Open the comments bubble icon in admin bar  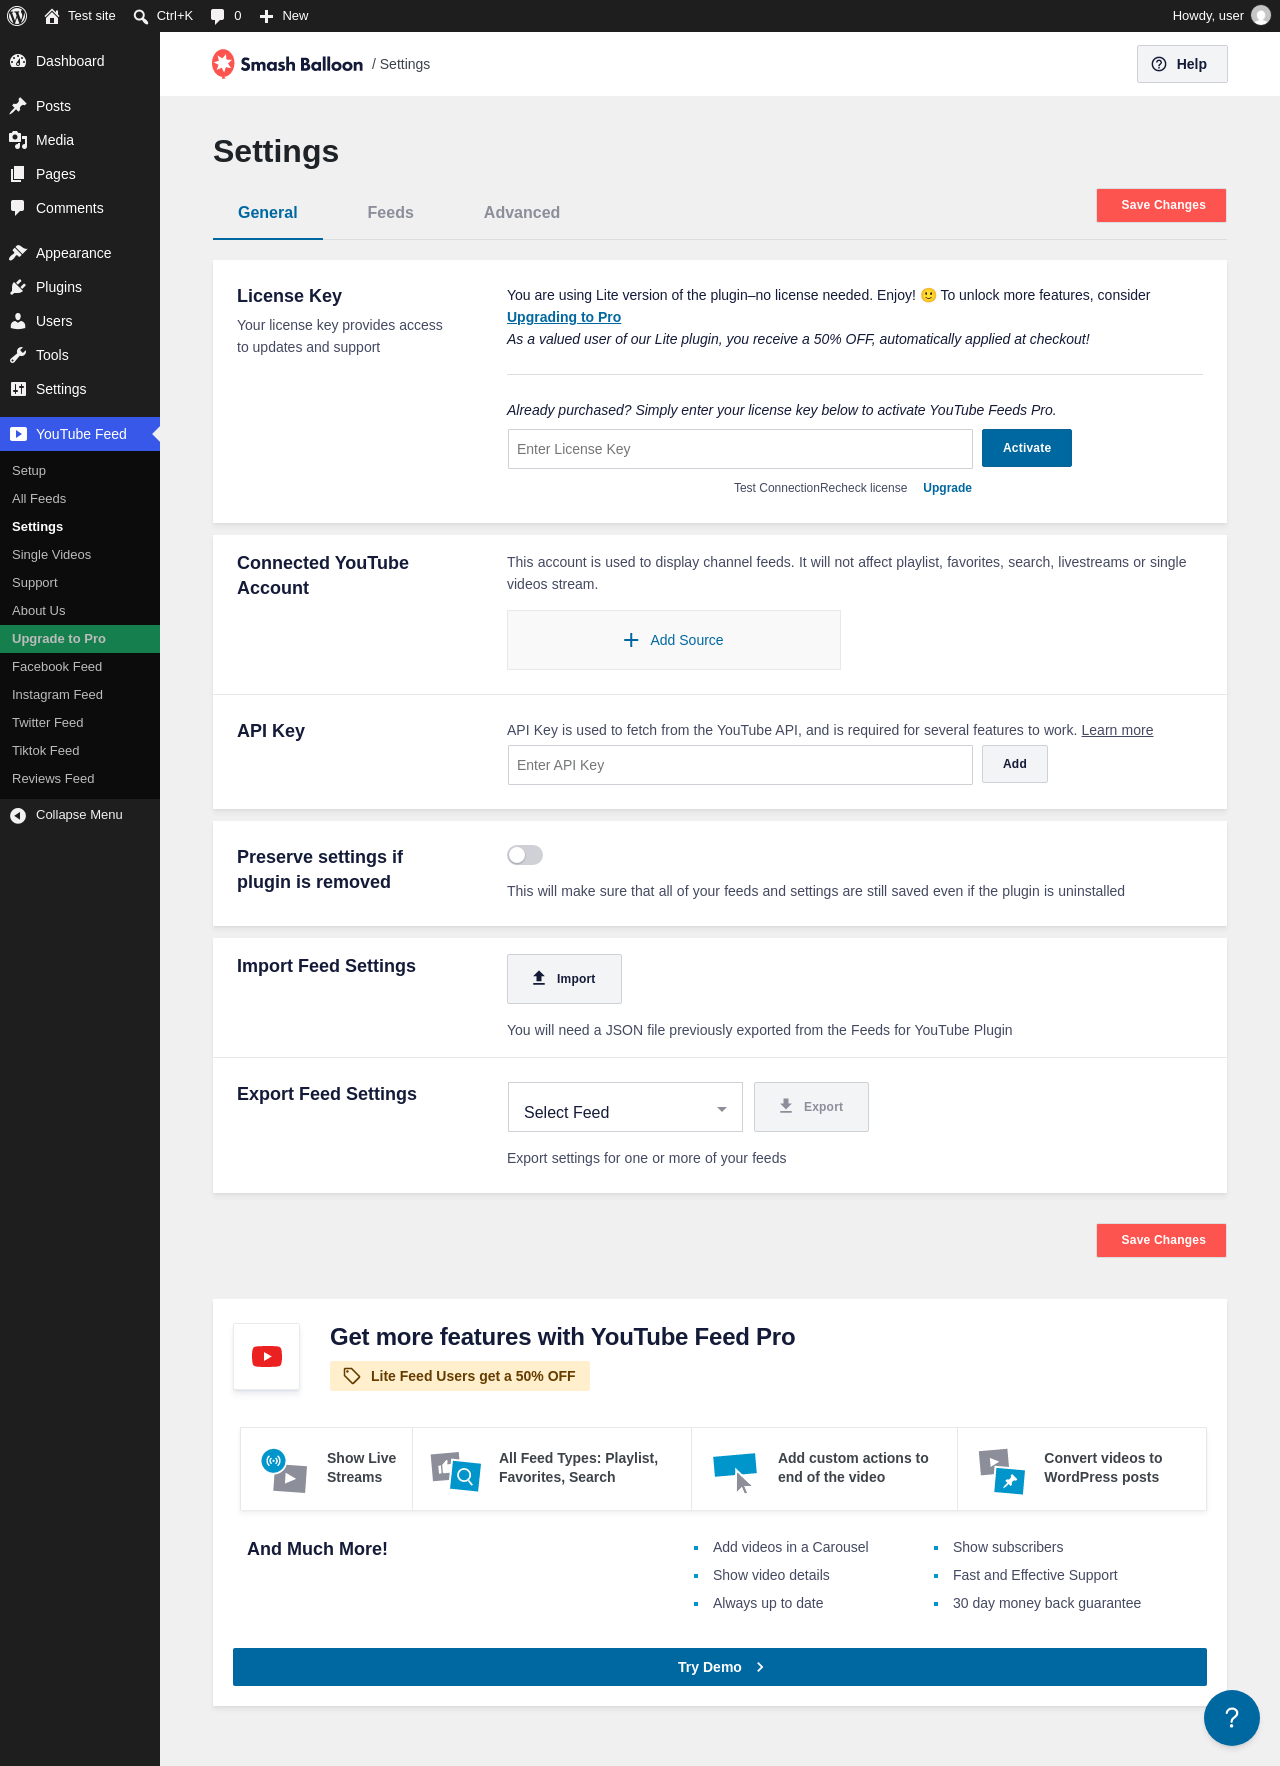(218, 16)
